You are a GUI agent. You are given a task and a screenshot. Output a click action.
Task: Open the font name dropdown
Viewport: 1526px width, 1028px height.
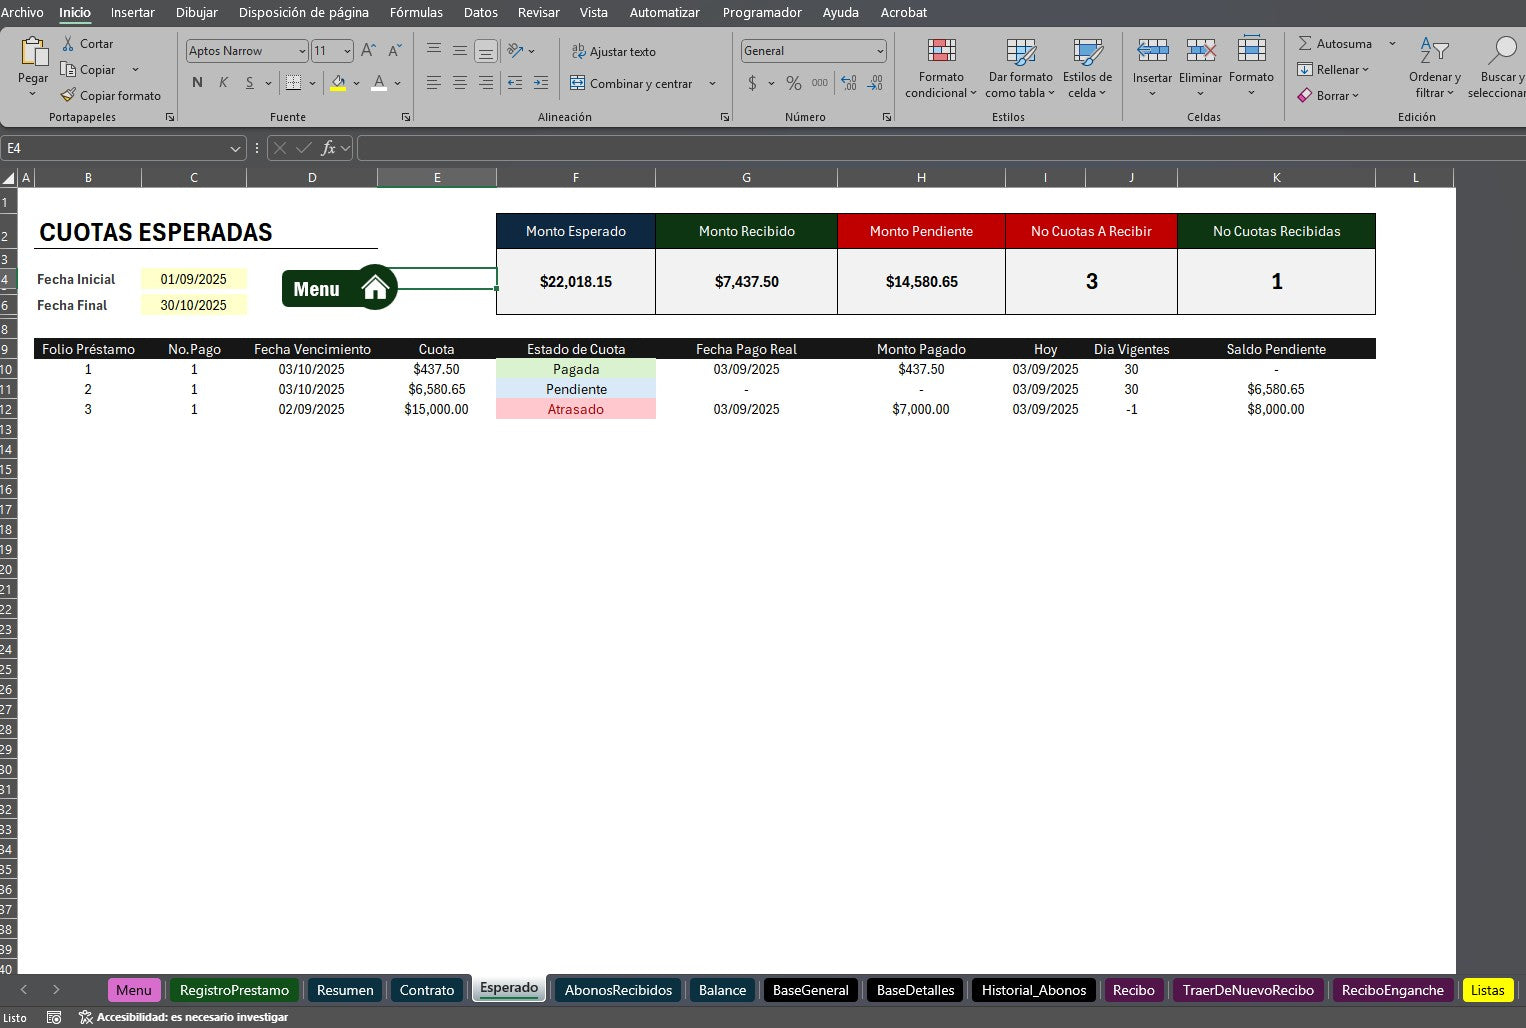(302, 51)
